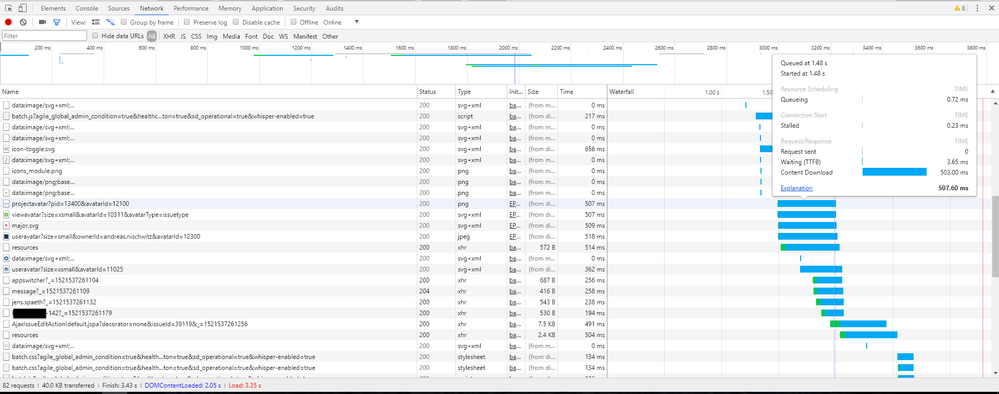Filter requests by Doc type
999x394 pixels.
268,36
